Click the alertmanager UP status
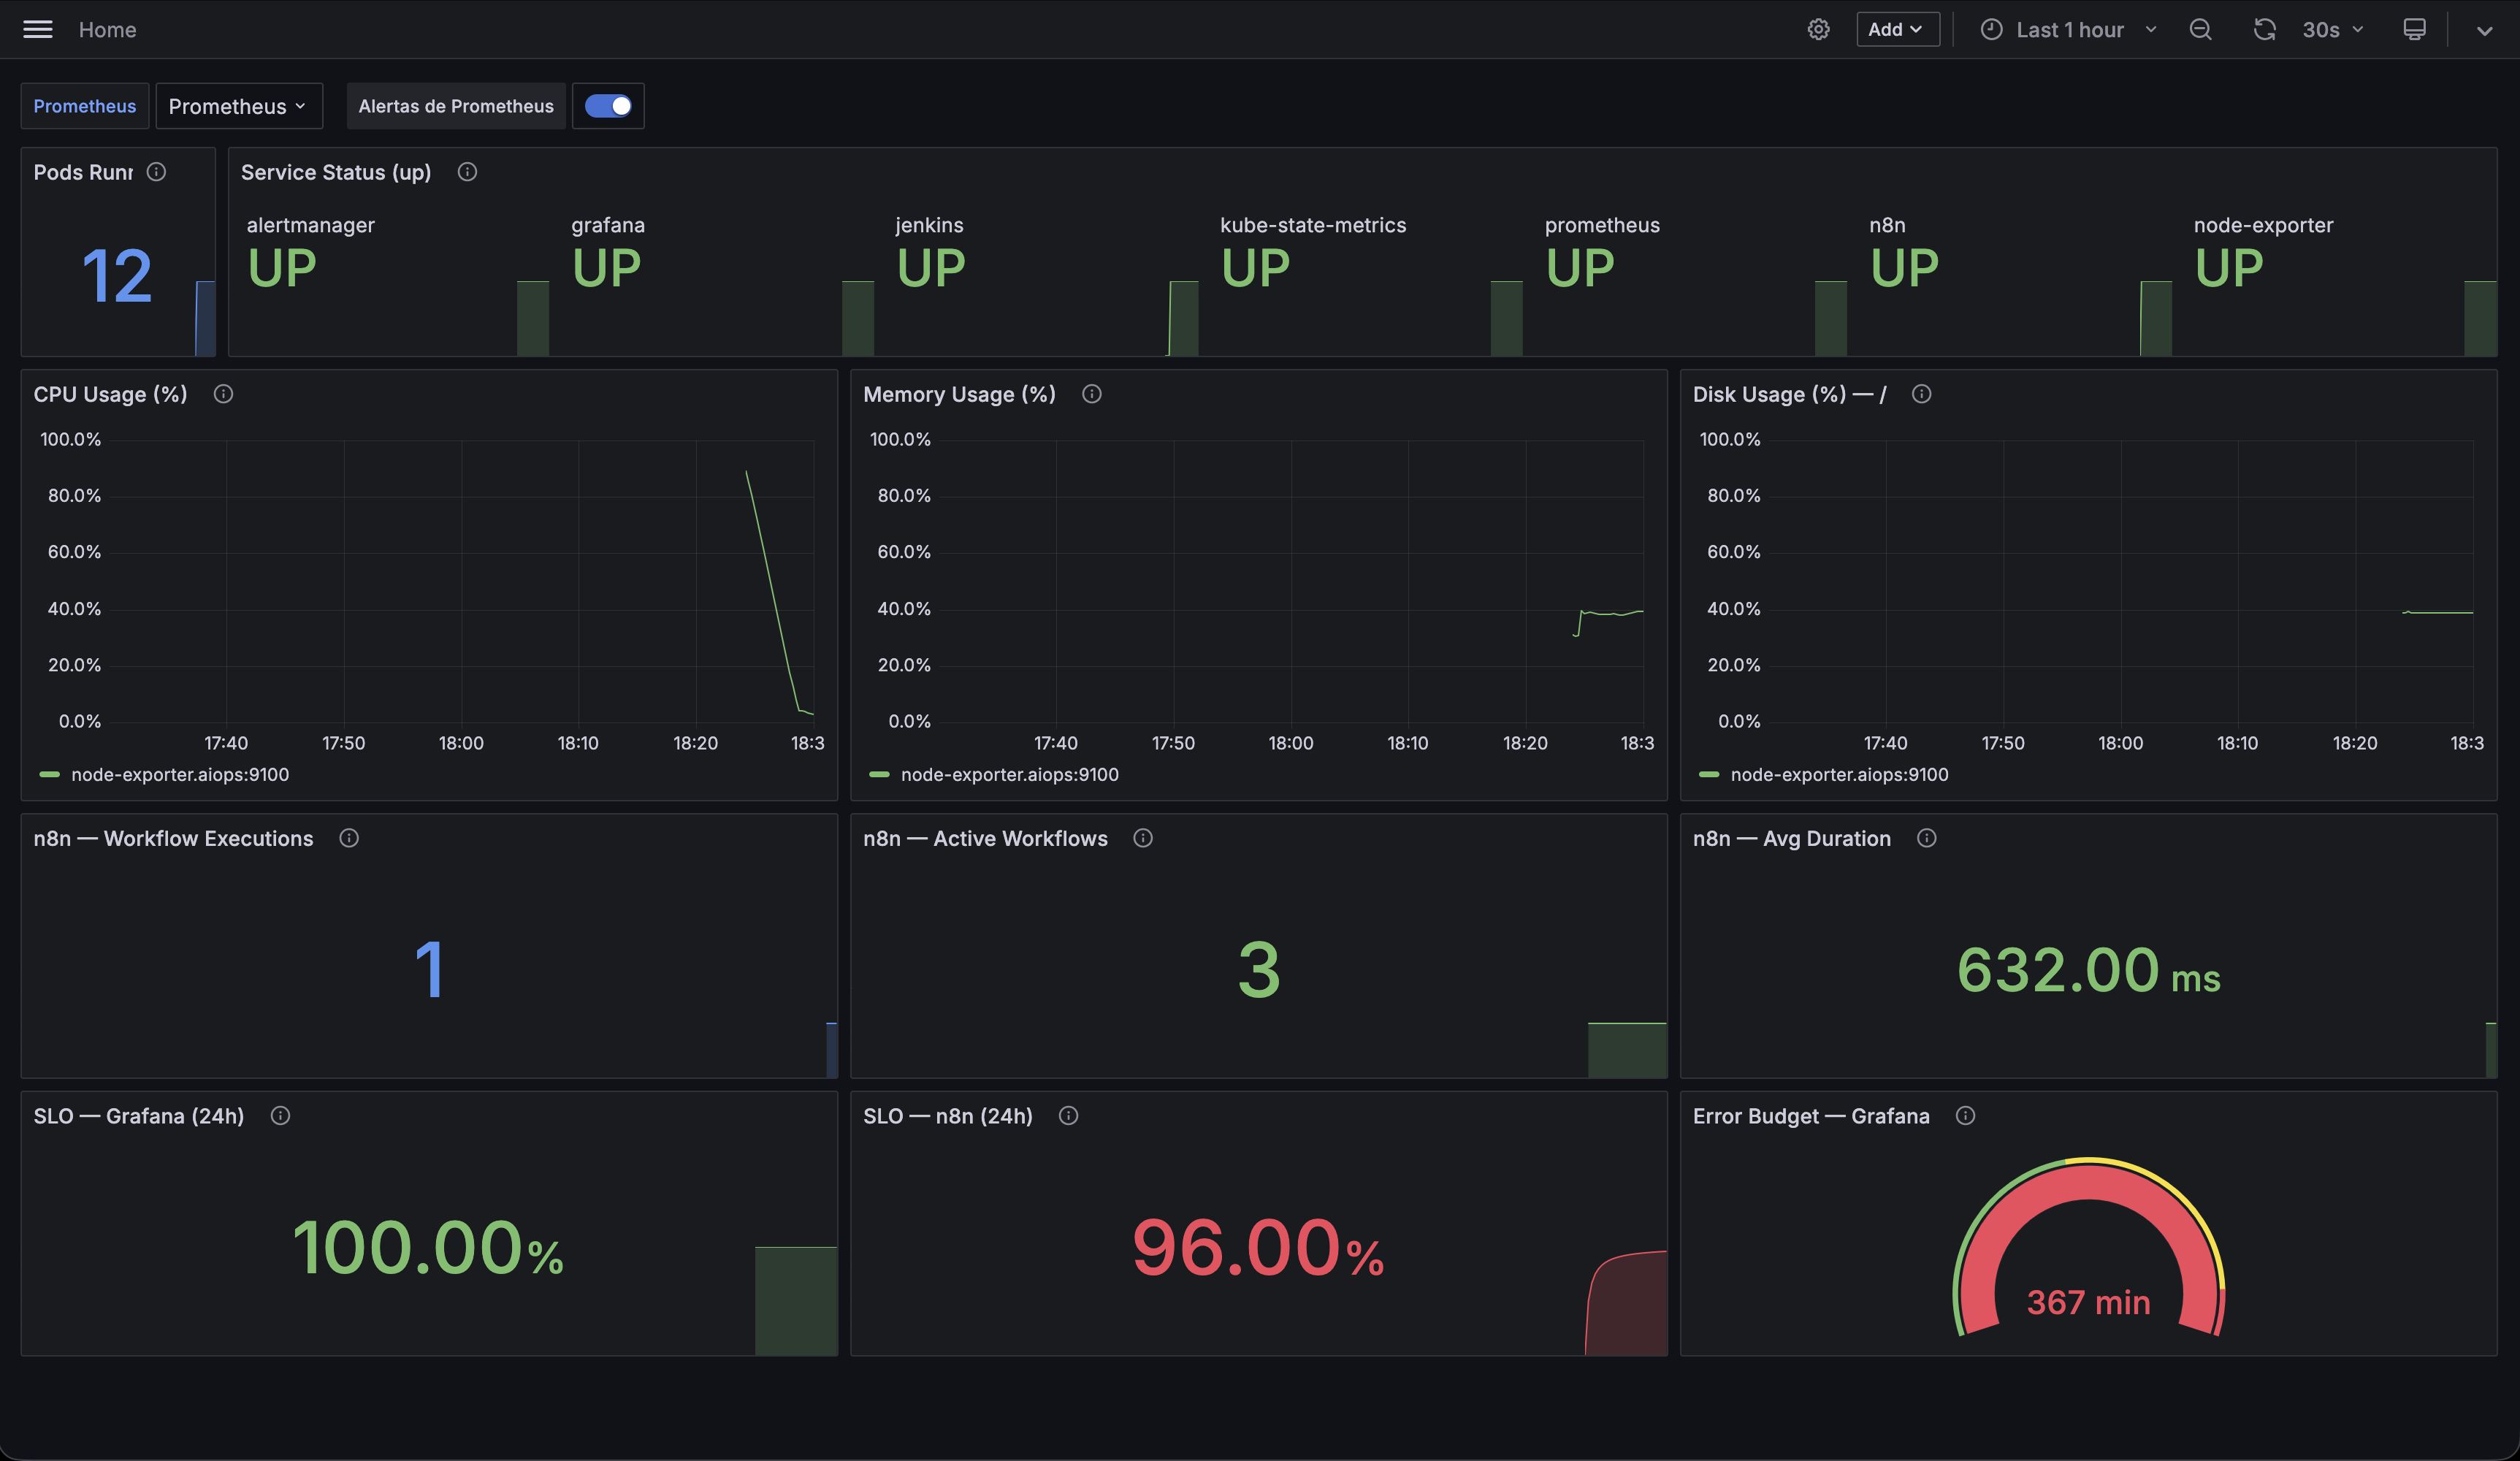 pos(282,268)
